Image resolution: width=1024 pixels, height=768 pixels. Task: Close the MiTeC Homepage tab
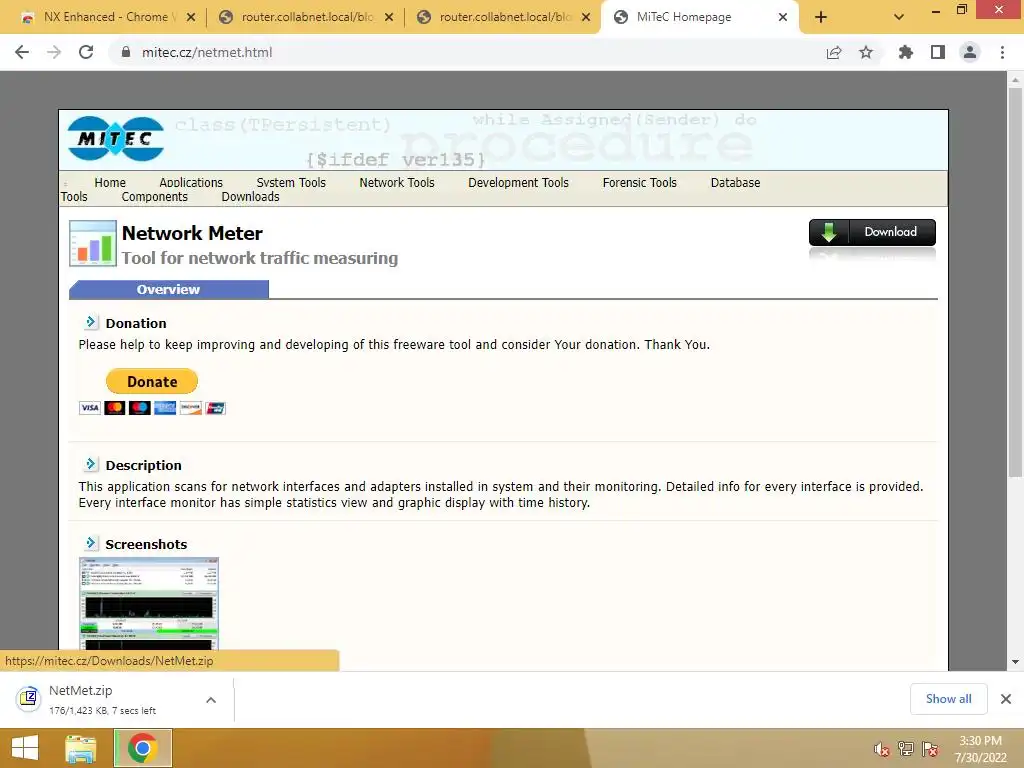pos(782,17)
